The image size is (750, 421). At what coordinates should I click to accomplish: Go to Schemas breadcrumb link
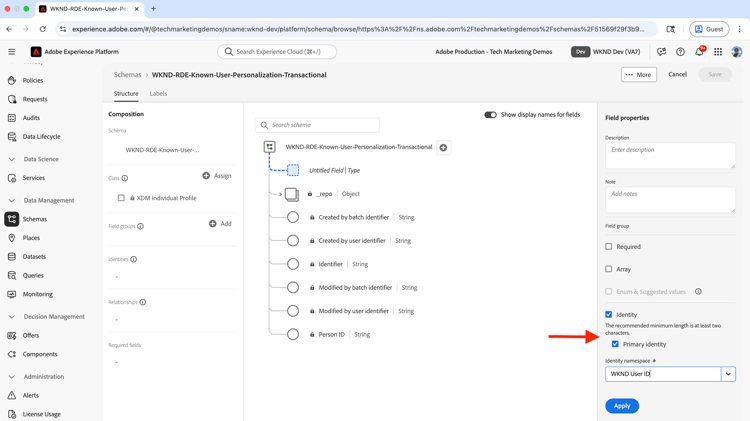[127, 75]
